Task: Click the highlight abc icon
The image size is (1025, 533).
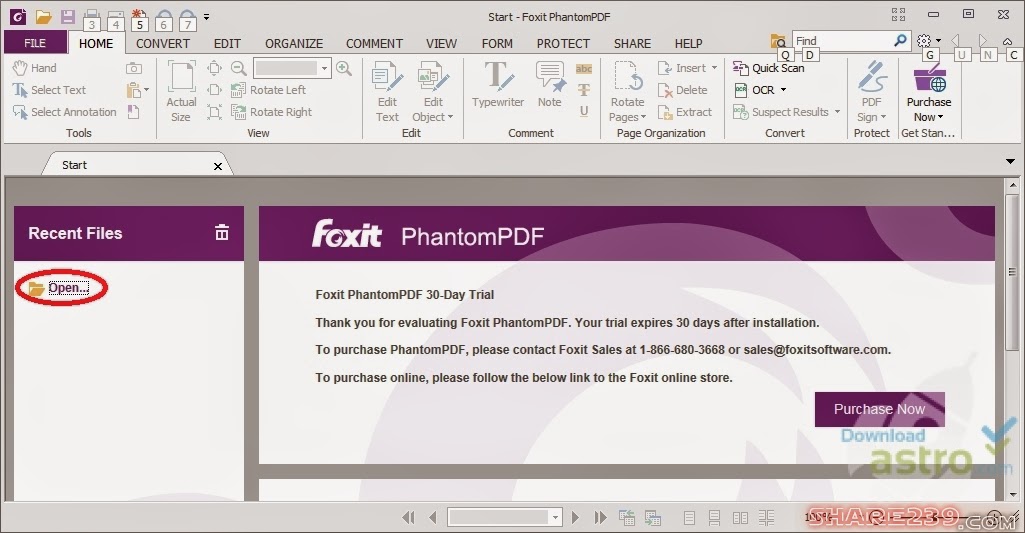Action: pos(584,68)
